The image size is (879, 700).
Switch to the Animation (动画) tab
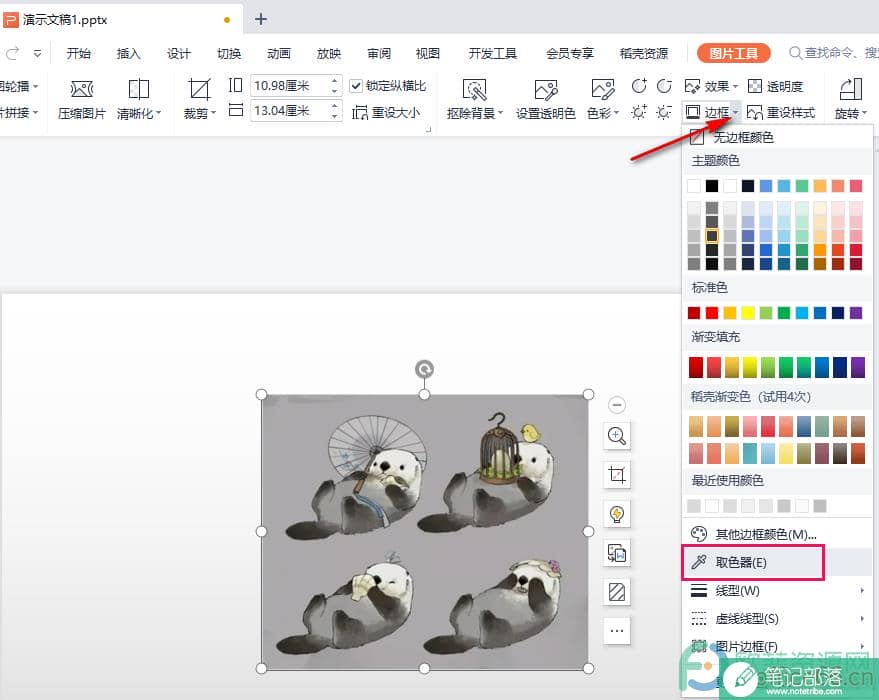[x=279, y=53]
